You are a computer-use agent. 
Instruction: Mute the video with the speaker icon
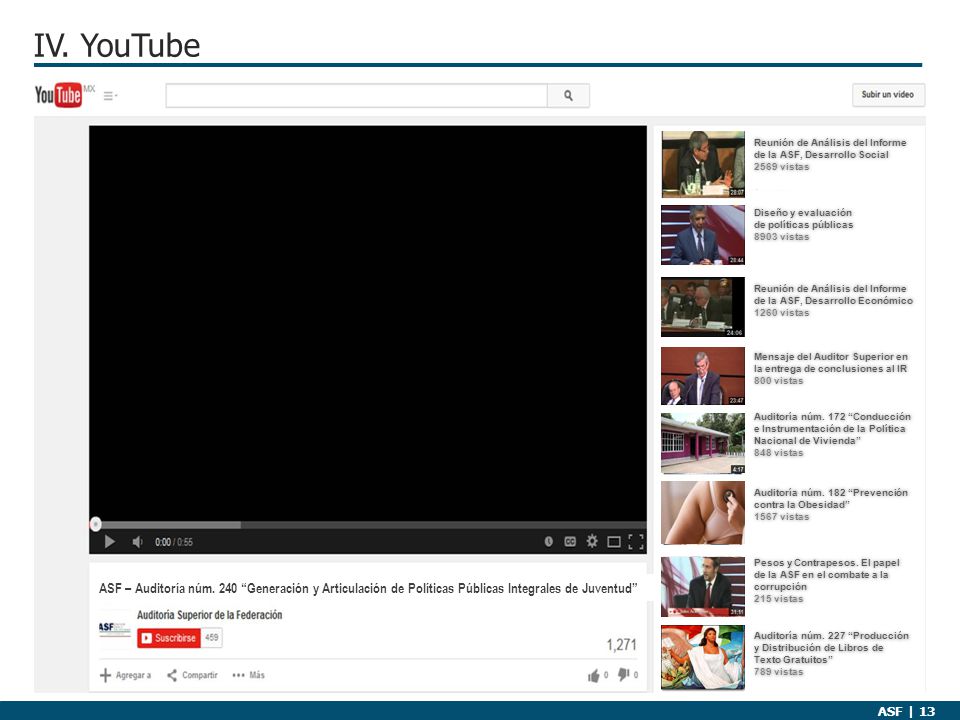click(x=137, y=542)
